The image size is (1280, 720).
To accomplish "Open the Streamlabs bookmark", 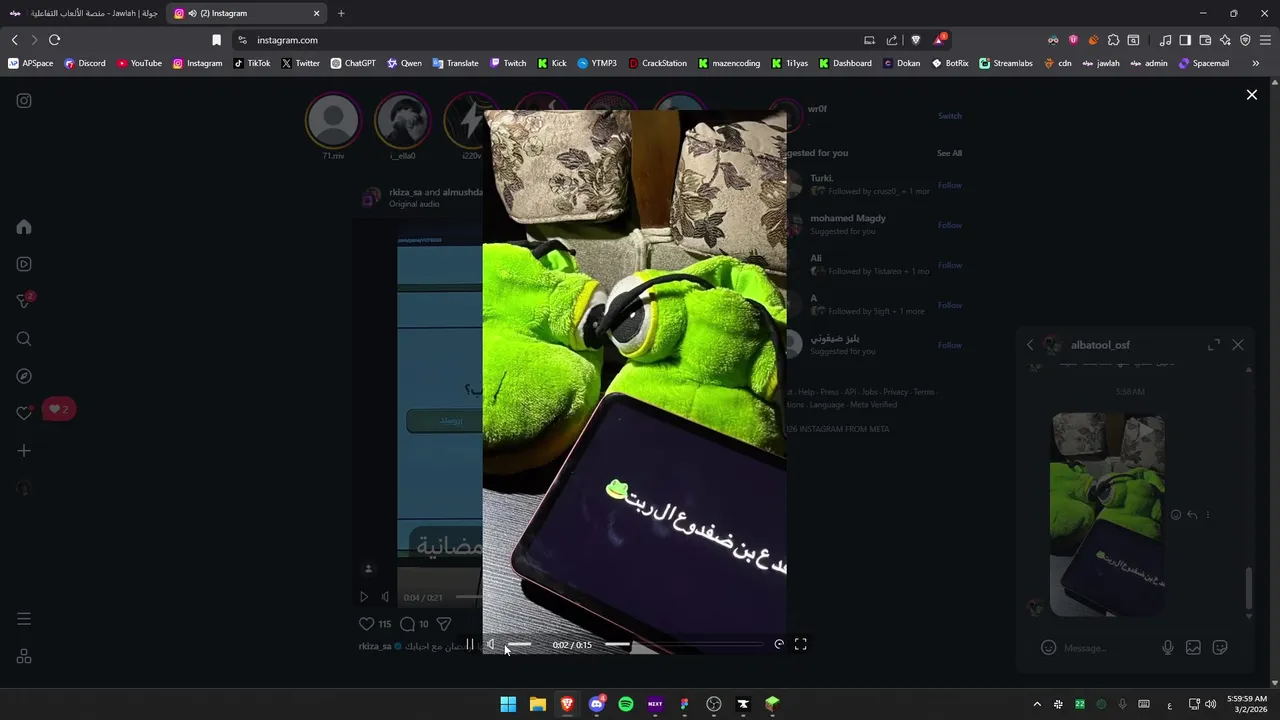I will click(x=1006, y=63).
